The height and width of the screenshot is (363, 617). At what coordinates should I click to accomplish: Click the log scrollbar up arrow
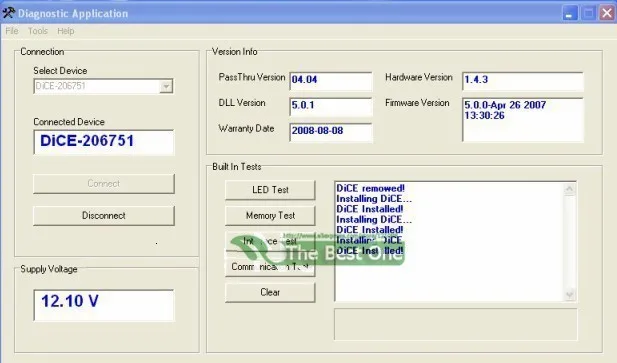pyautogui.click(x=569, y=189)
